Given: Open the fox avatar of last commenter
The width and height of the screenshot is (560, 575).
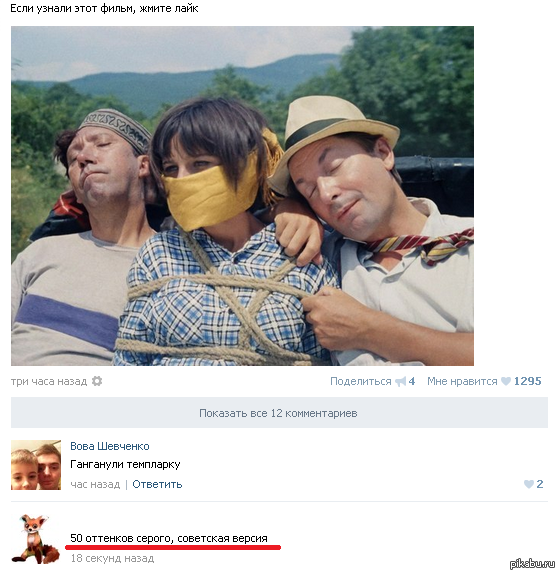Looking at the screenshot, I should click(x=36, y=539).
